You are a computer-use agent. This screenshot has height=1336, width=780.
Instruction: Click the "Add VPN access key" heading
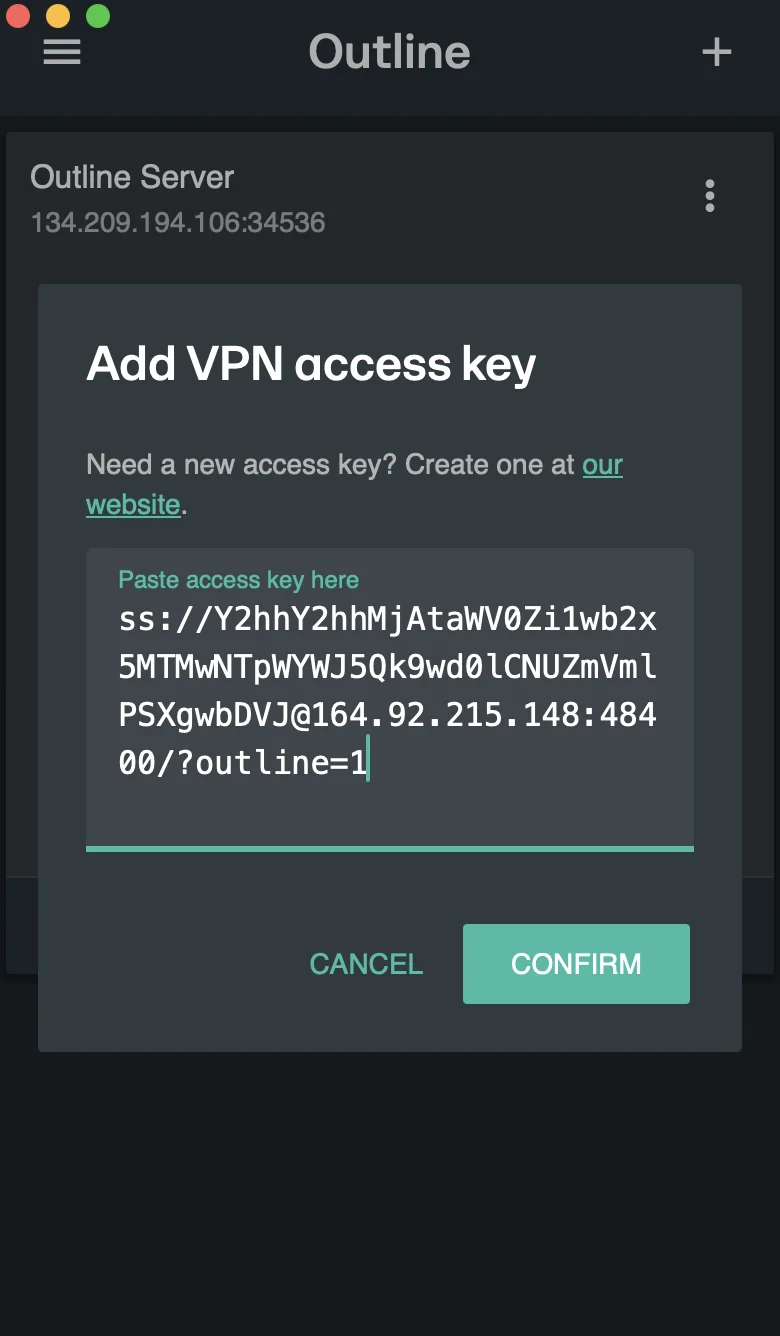(x=311, y=364)
